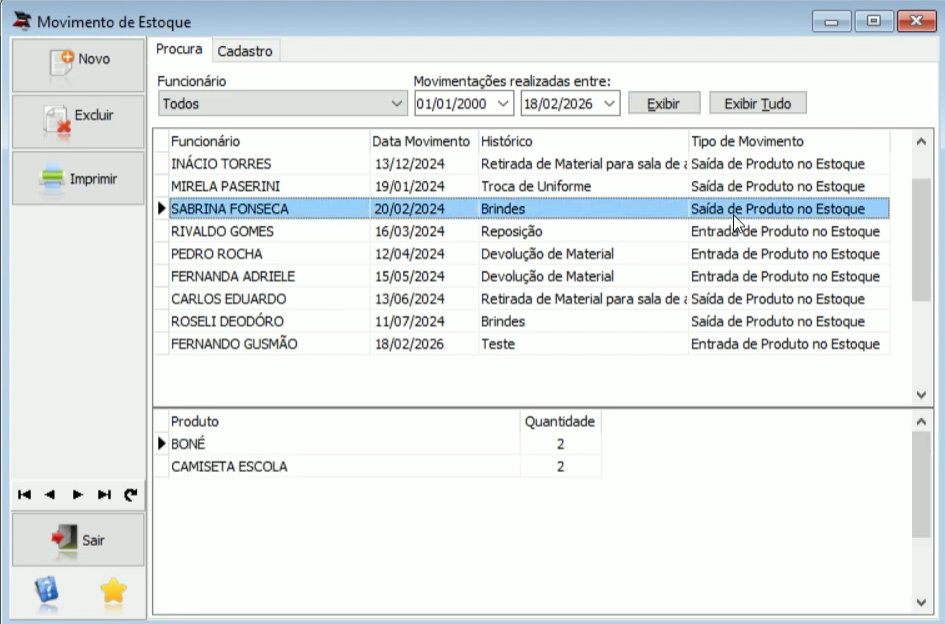Screen dimensions: 945x624
Task: Sort by Data Movimento column header
Action: click(x=424, y=141)
